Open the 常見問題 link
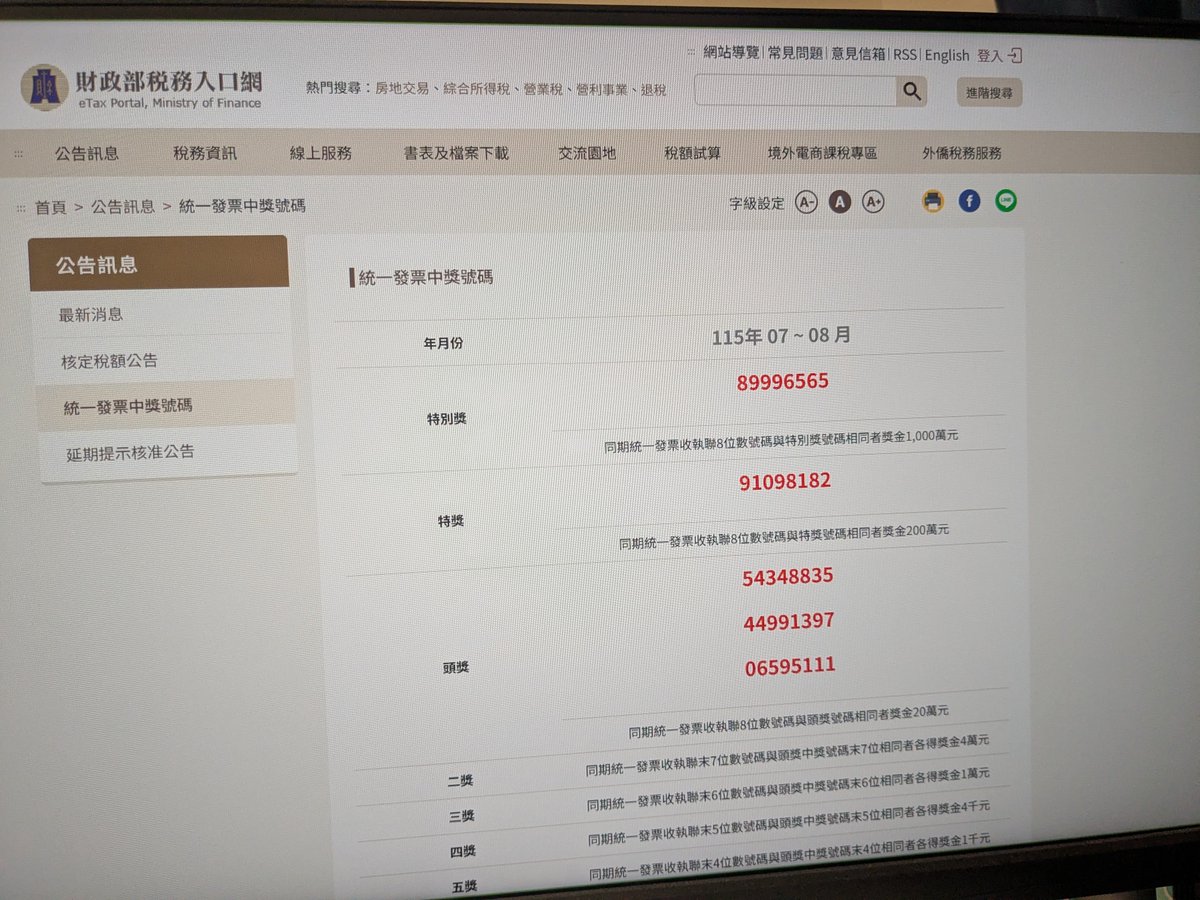The image size is (1200, 900). [x=795, y=54]
